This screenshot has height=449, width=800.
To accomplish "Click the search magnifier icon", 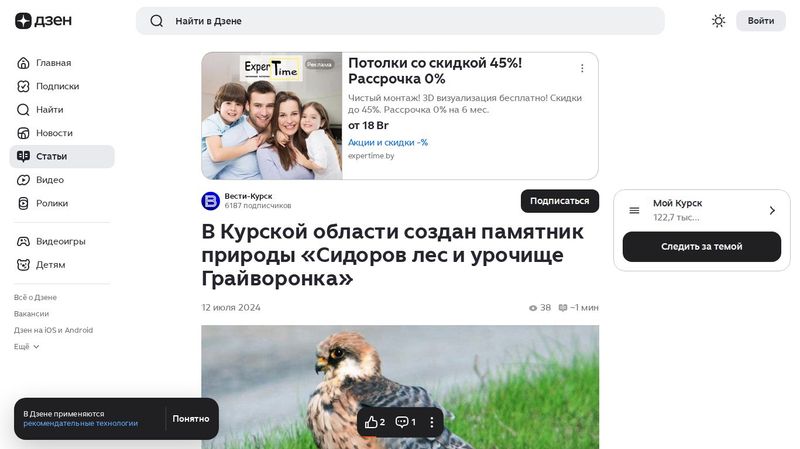I will 157,21.
